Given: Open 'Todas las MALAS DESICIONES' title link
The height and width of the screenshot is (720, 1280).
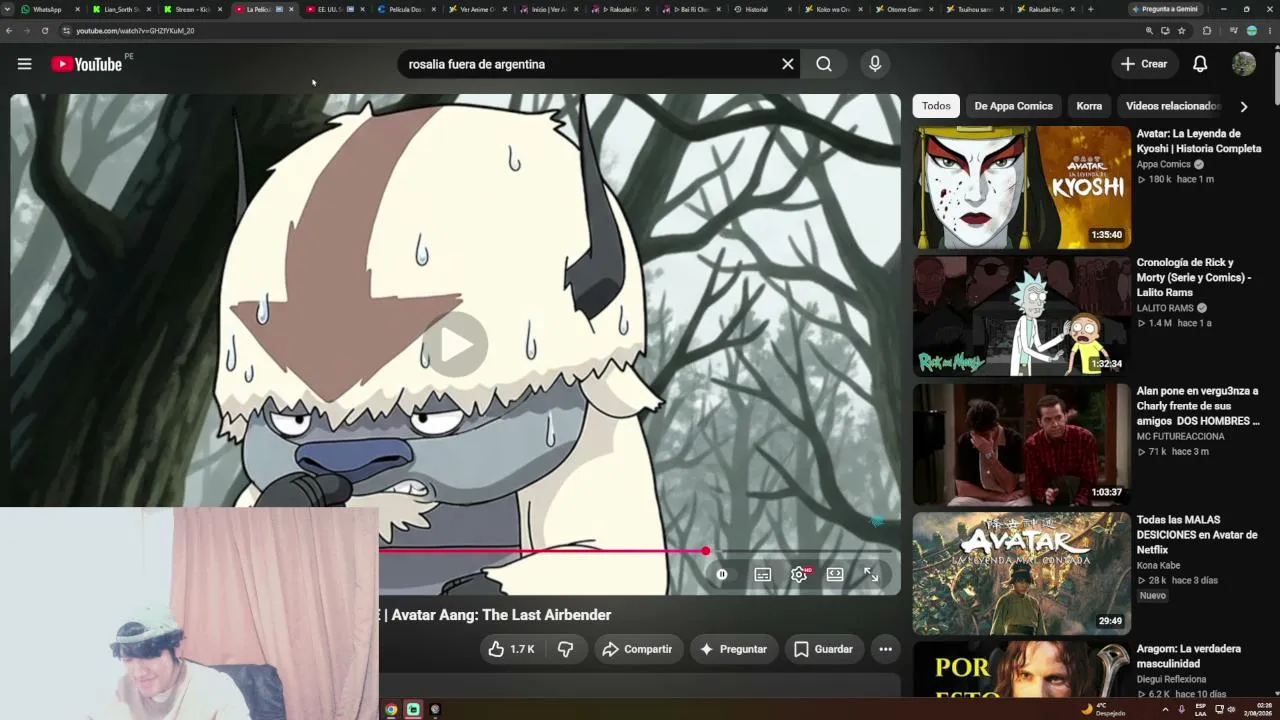Looking at the screenshot, I should click(1197, 535).
